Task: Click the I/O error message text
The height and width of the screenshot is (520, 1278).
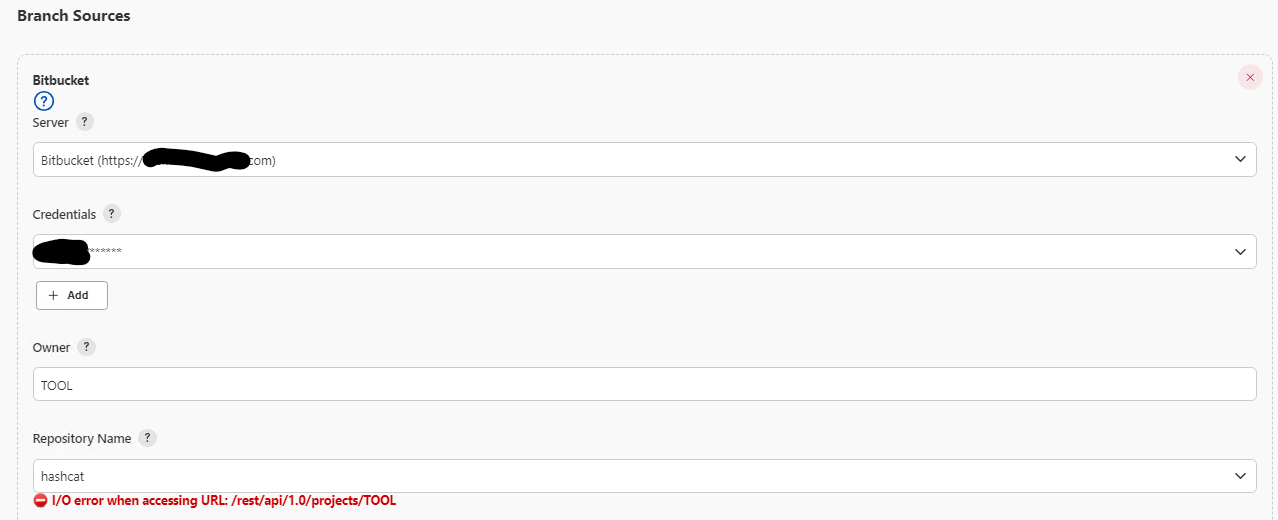Action: tap(224, 500)
